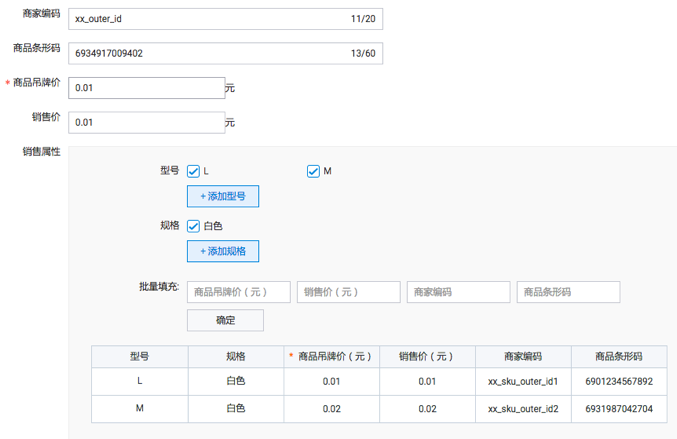Click the 批量填充 商品条形码 input
This screenshot has height=439, width=677.
pyautogui.click(x=568, y=292)
